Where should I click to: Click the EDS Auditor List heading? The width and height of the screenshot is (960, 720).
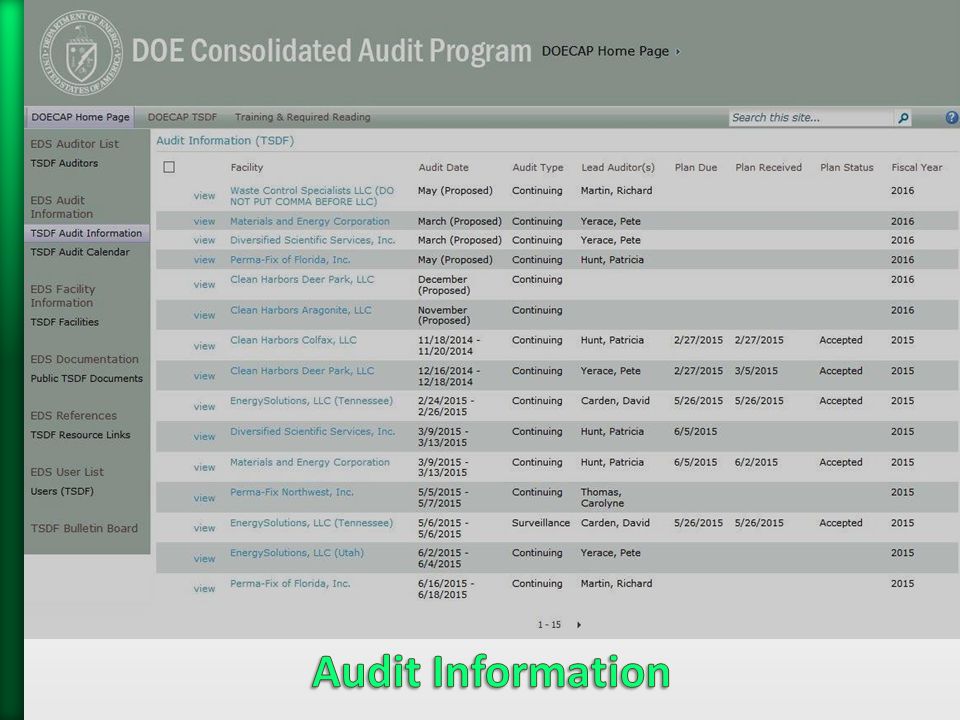click(74, 144)
